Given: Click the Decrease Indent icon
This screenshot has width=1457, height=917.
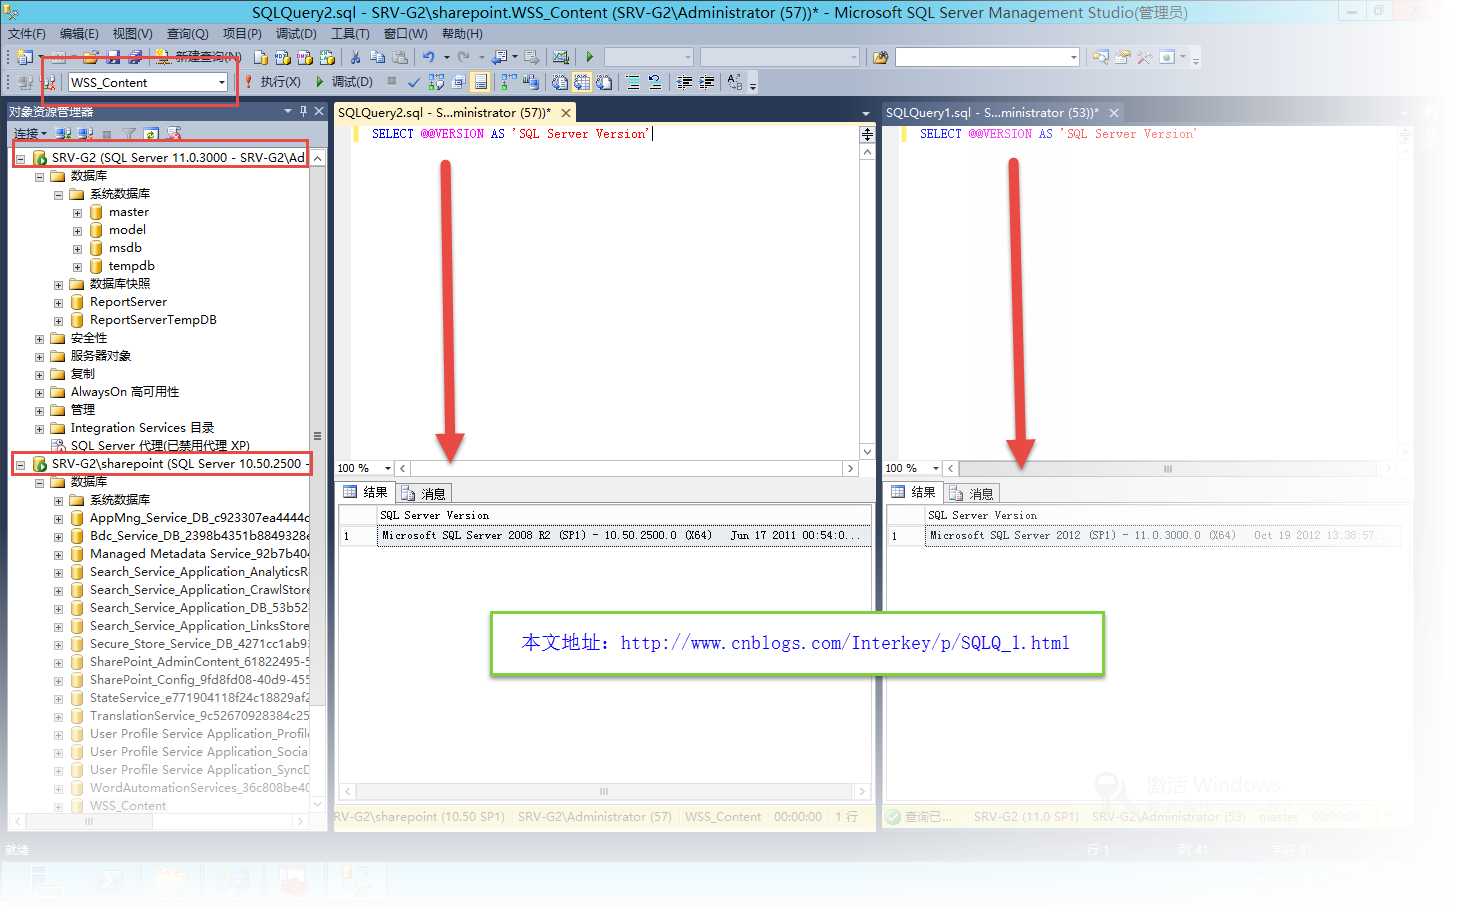Looking at the screenshot, I should point(684,82).
